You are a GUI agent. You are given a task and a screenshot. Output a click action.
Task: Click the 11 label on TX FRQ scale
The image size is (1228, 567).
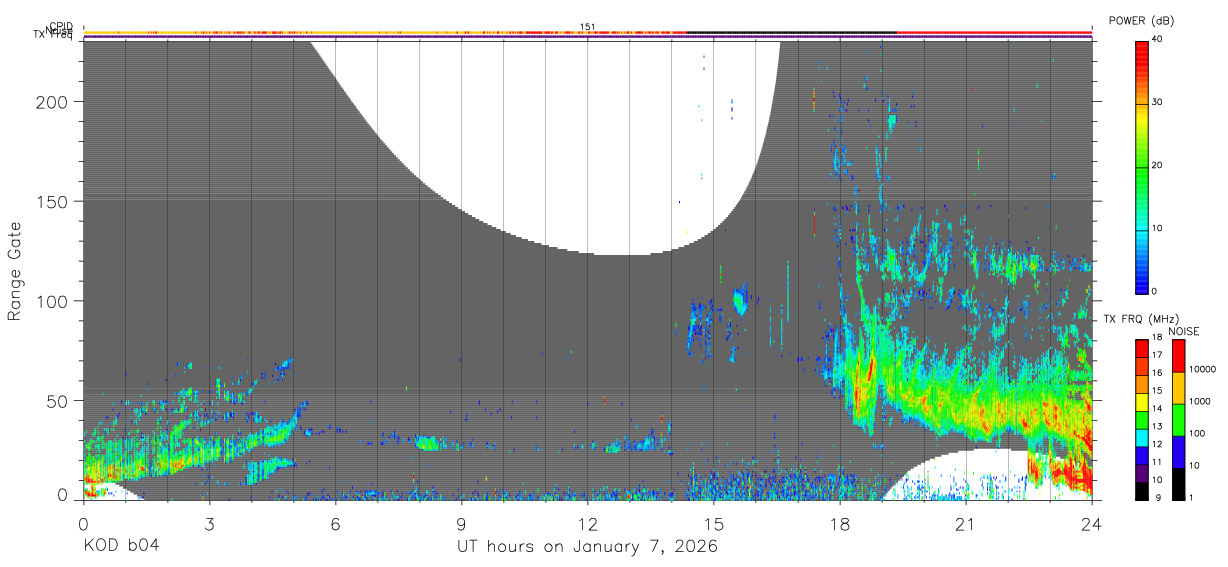pyautogui.click(x=1158, y=461)
